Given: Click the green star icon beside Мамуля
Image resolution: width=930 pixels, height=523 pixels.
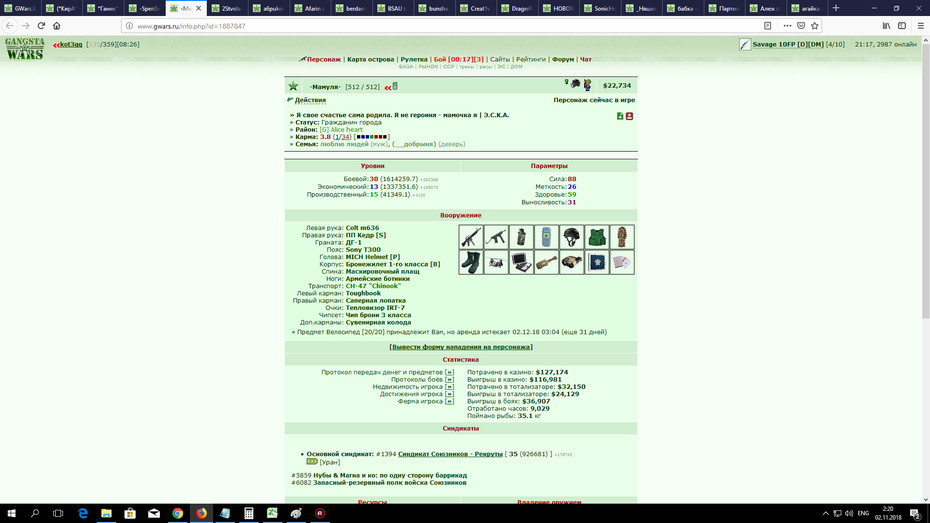Looking at the screenshot, I should pos(294,87).
